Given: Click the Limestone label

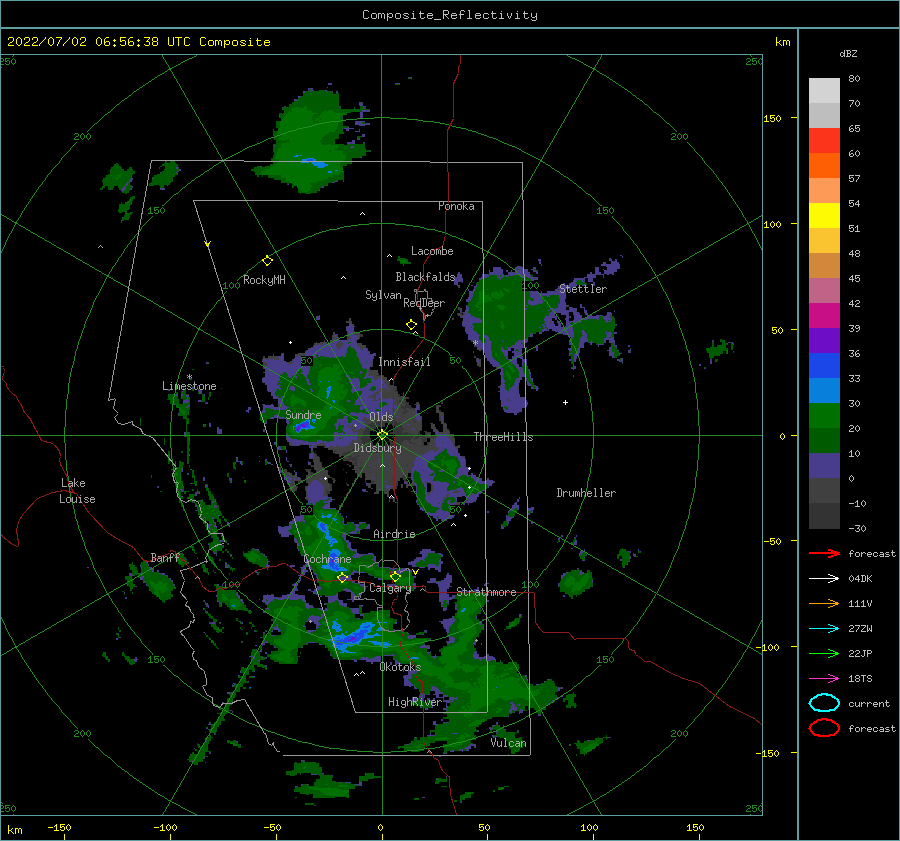Looking at the screenshot, I should [x=189, y=386].
